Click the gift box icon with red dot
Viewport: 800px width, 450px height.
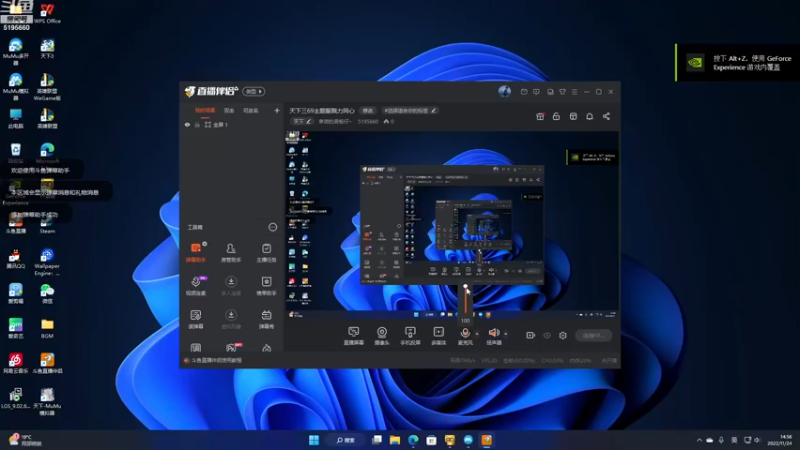pos(540,116)
